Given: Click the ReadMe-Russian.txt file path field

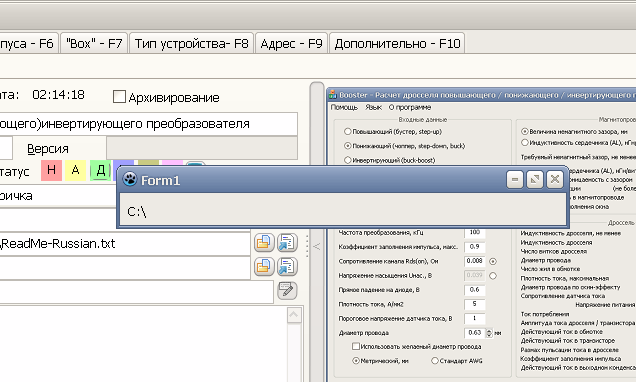Looking at the screenshot, I should coord(125,243).
